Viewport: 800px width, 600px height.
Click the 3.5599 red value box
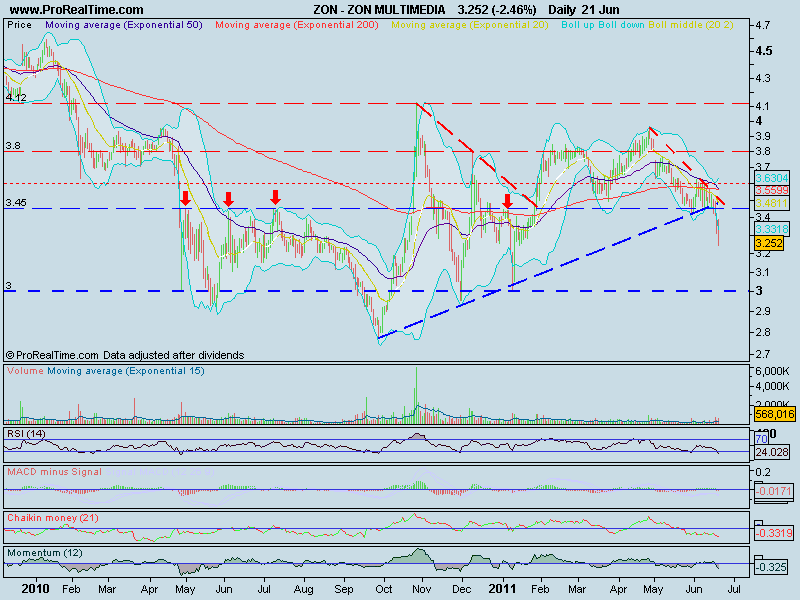tap(771, 190)
